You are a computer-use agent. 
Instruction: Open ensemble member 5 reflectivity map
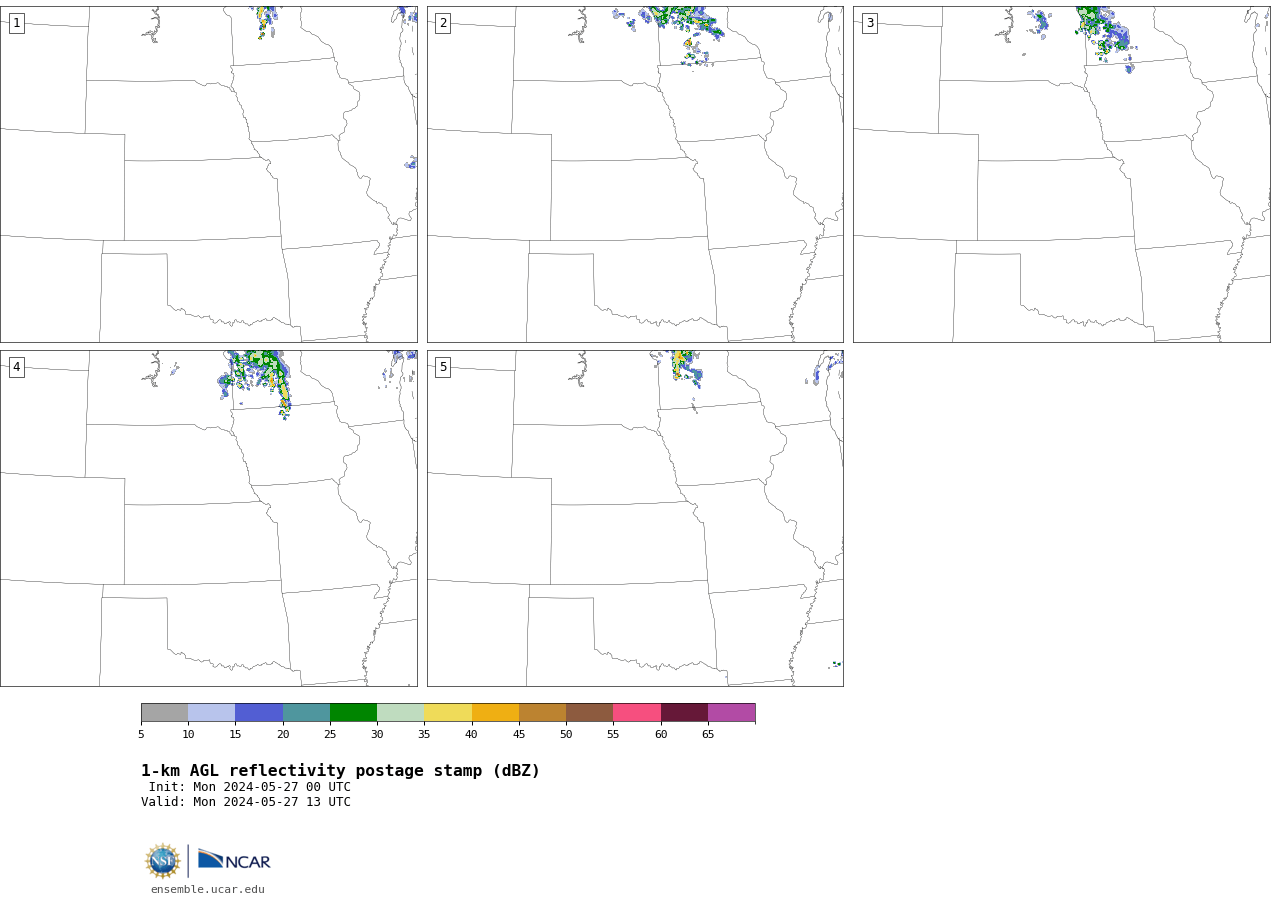(635, 518)
